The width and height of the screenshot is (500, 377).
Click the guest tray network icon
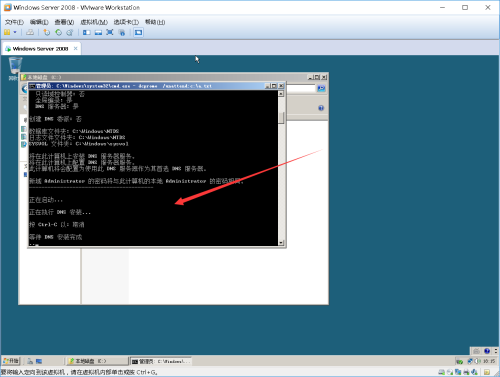click(470, 361)
